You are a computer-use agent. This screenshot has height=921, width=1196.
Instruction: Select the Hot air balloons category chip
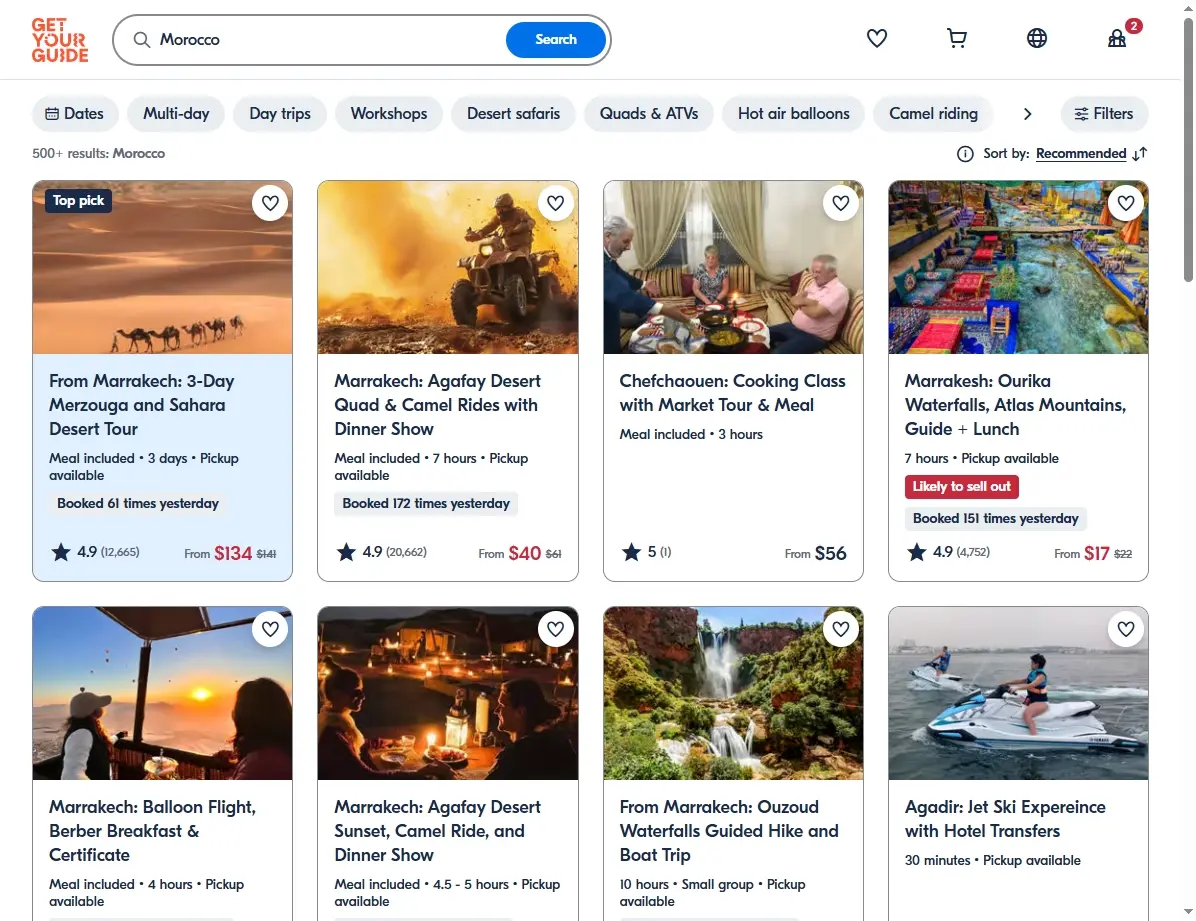point(793,114)
